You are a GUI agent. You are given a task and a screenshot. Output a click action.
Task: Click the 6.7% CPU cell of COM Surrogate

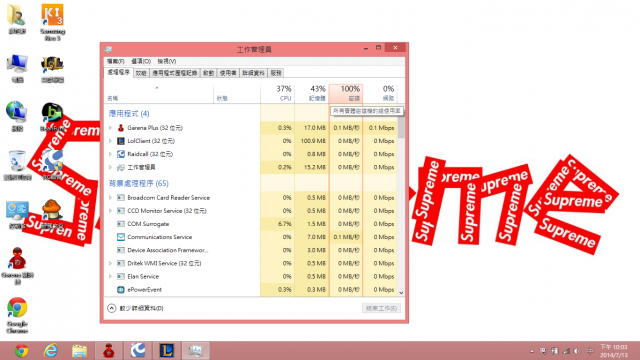point(278,224)
